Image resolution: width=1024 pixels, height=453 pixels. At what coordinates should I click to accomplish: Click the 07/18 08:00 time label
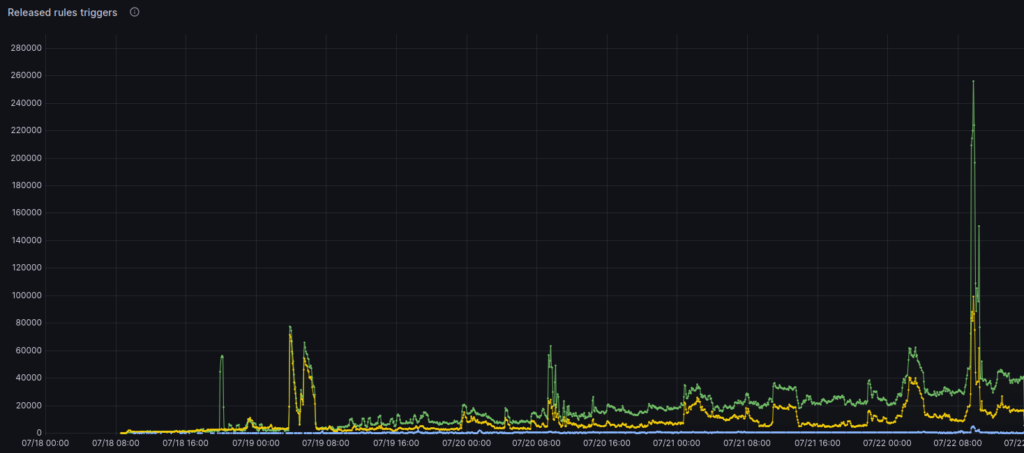point(116,443)
